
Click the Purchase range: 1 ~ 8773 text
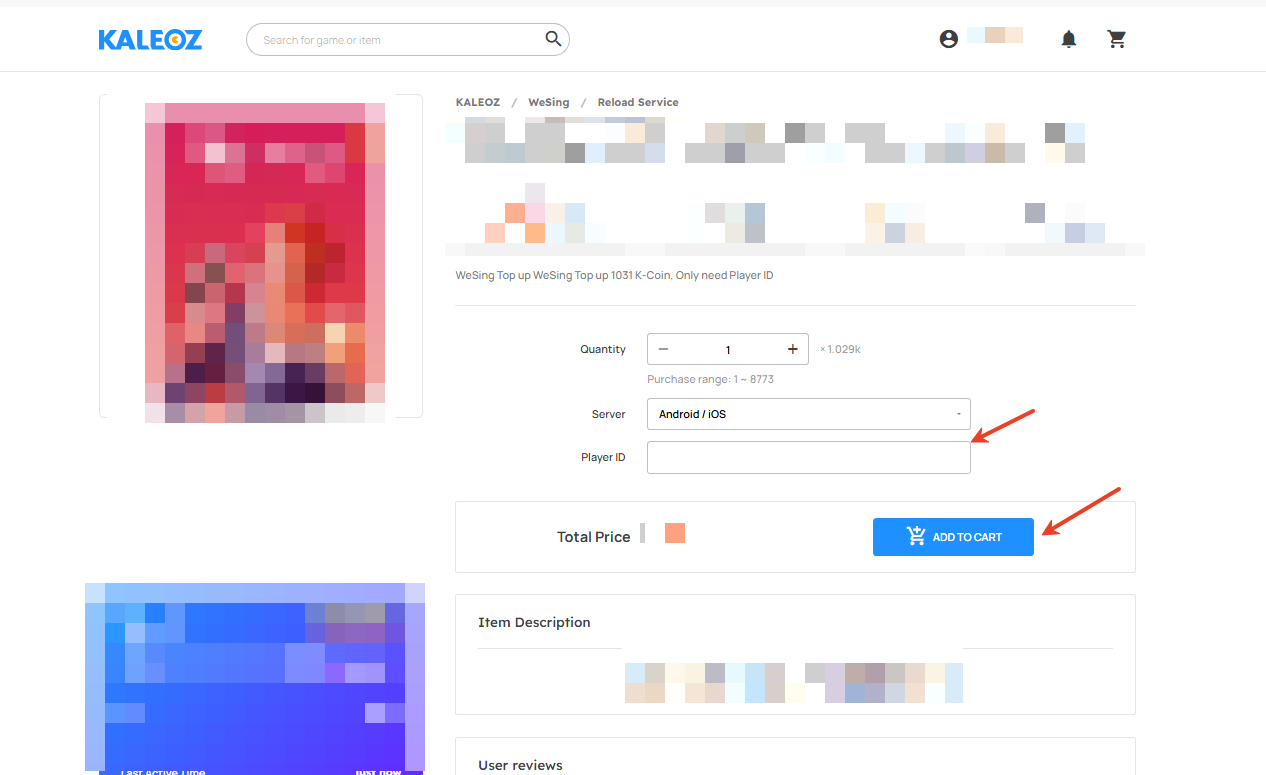(710, 380)
